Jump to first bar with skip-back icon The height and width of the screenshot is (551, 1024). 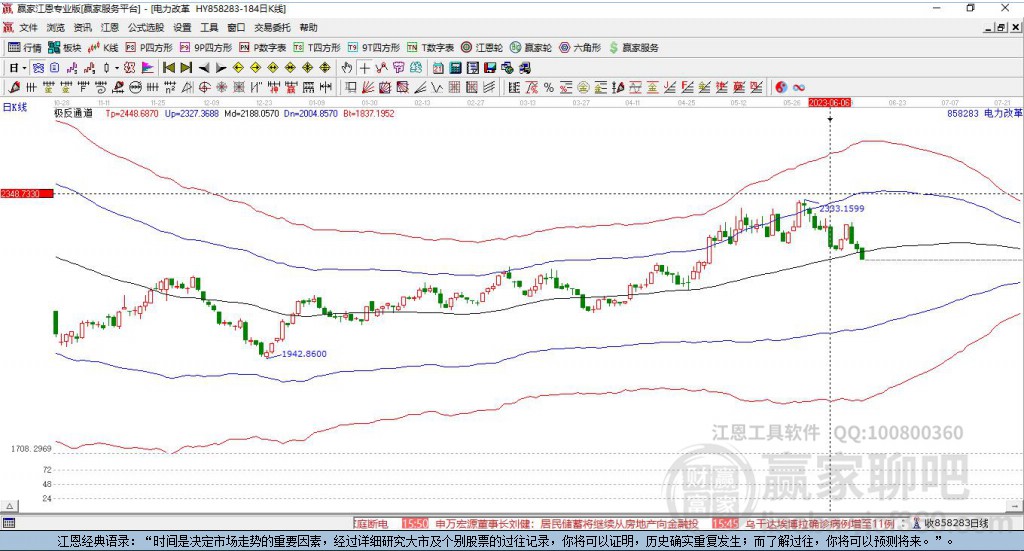168,68
